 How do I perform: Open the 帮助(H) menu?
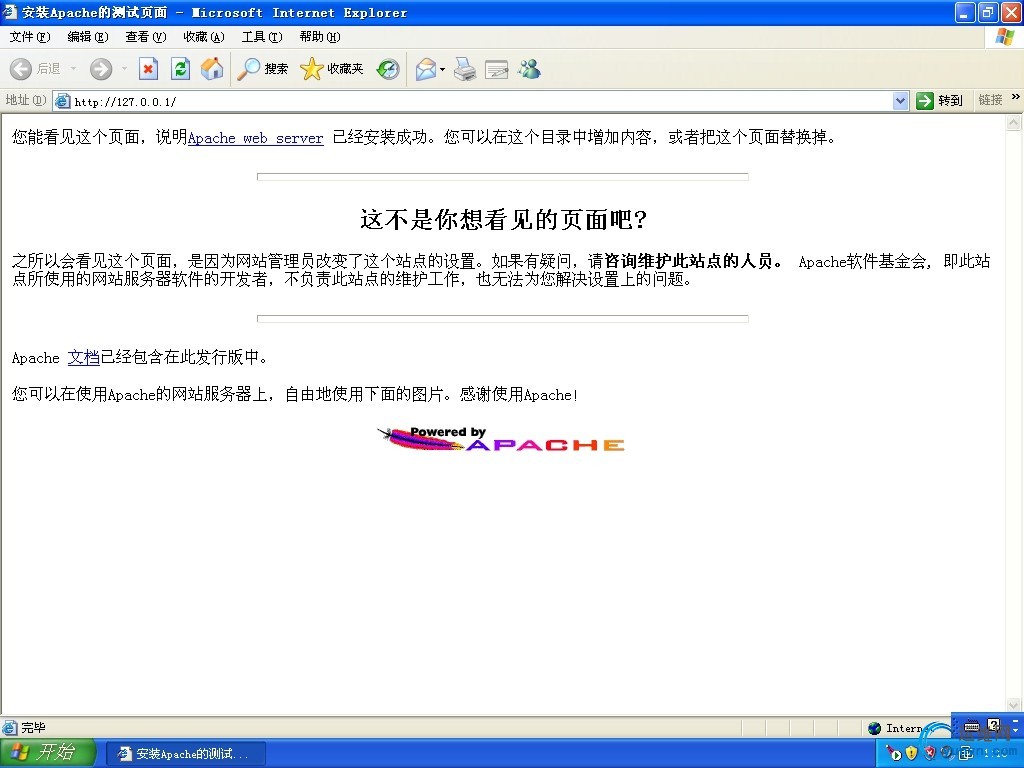click(x=320, y=37)
